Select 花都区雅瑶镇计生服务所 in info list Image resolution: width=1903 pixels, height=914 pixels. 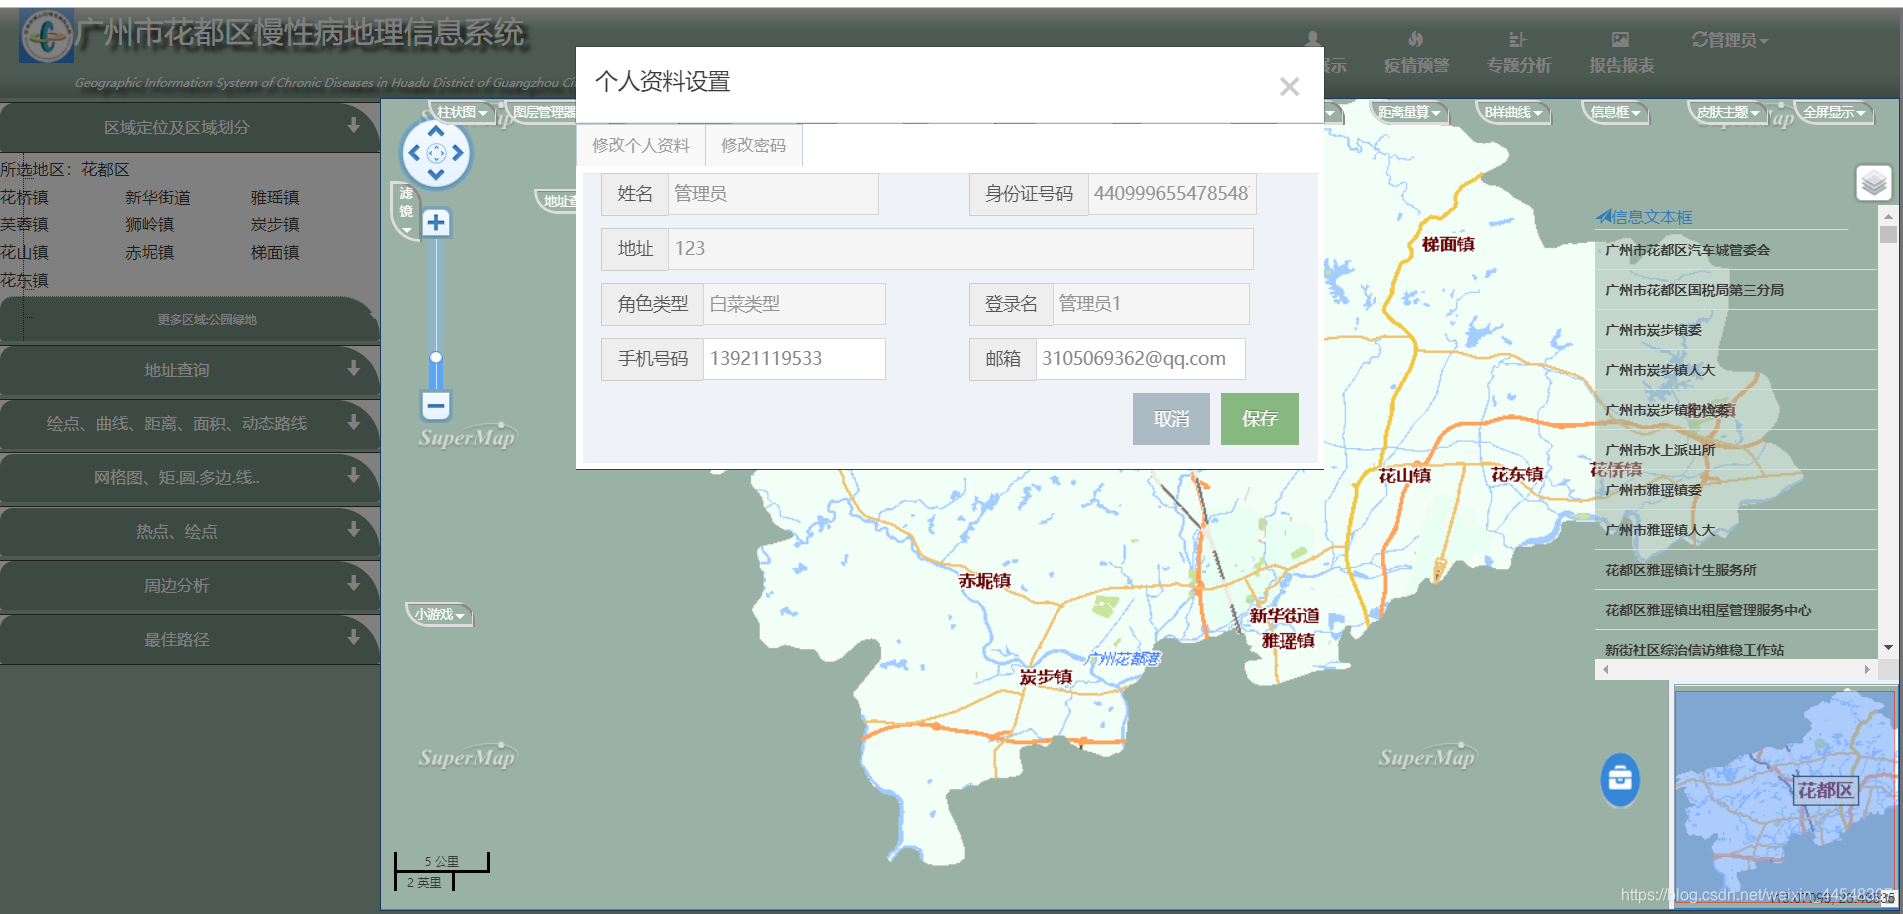1680,570
